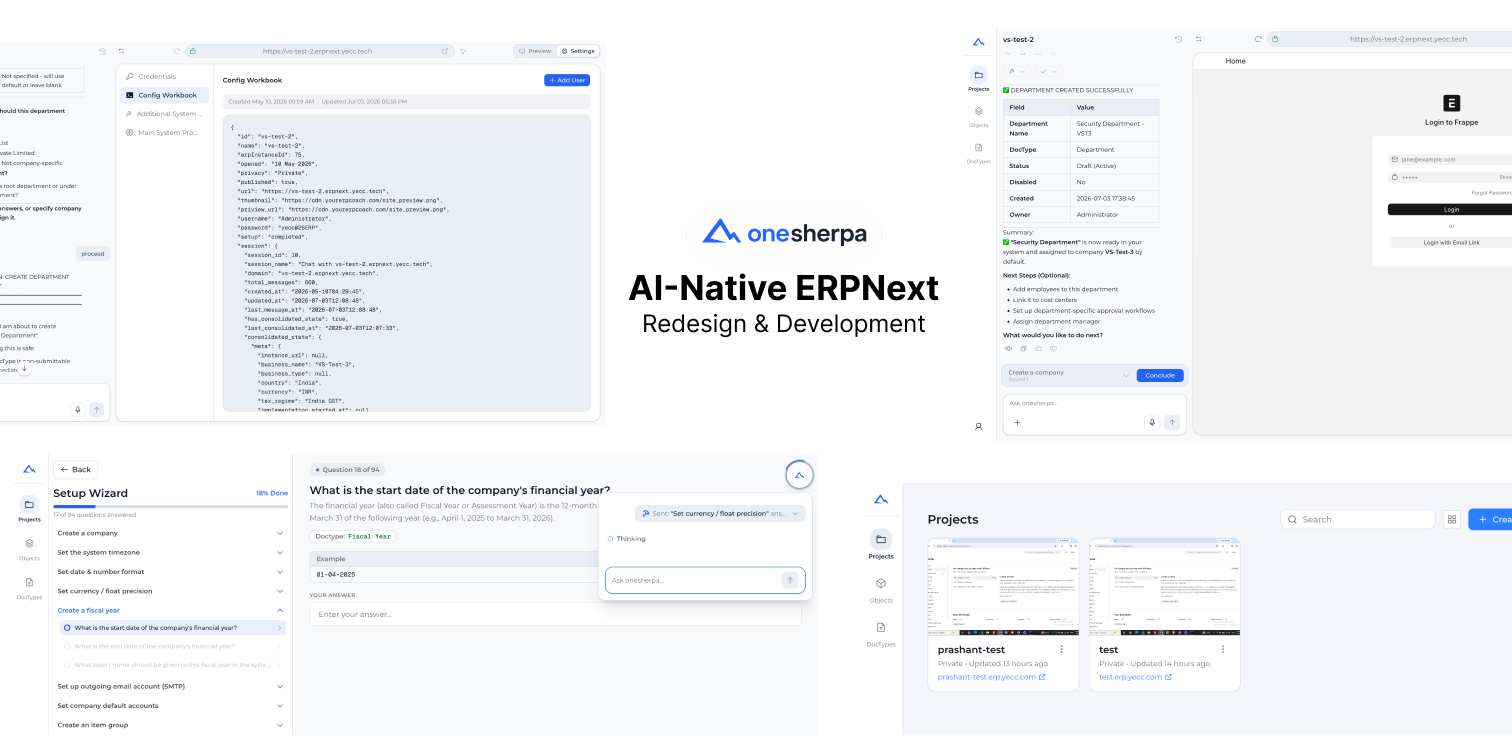Image resolution: width=1512 pixels, height=736 pixels.
Task: Open the Create a company dropdown
Action: [x=1069, y=375]
